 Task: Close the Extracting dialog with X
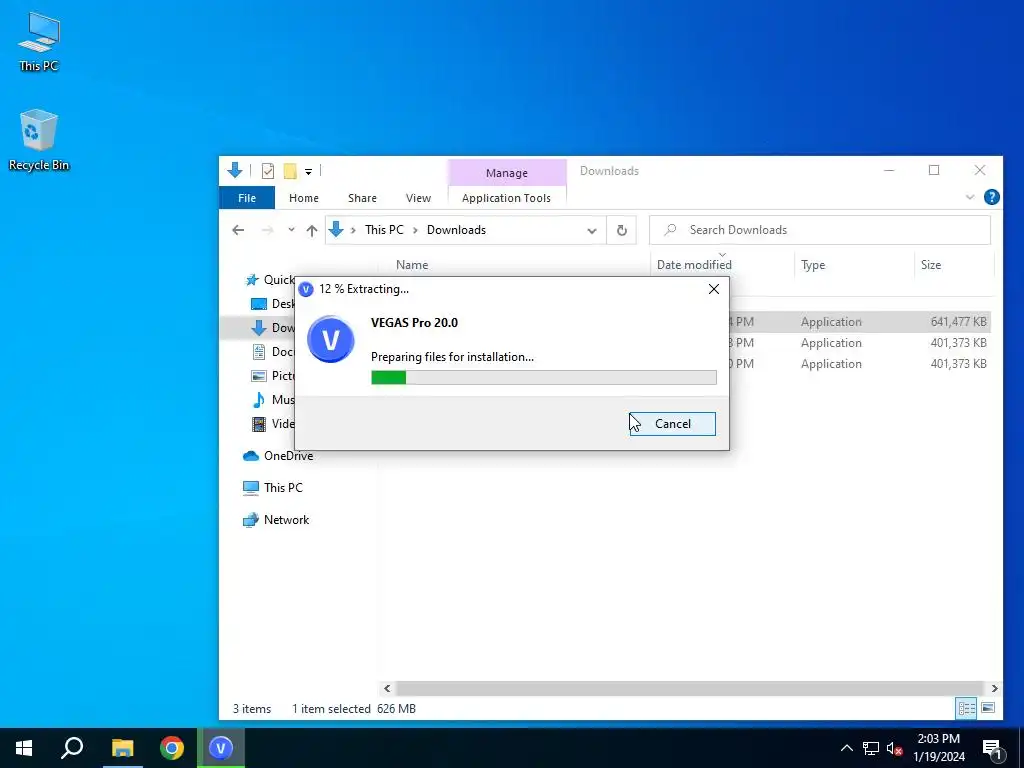714,289
